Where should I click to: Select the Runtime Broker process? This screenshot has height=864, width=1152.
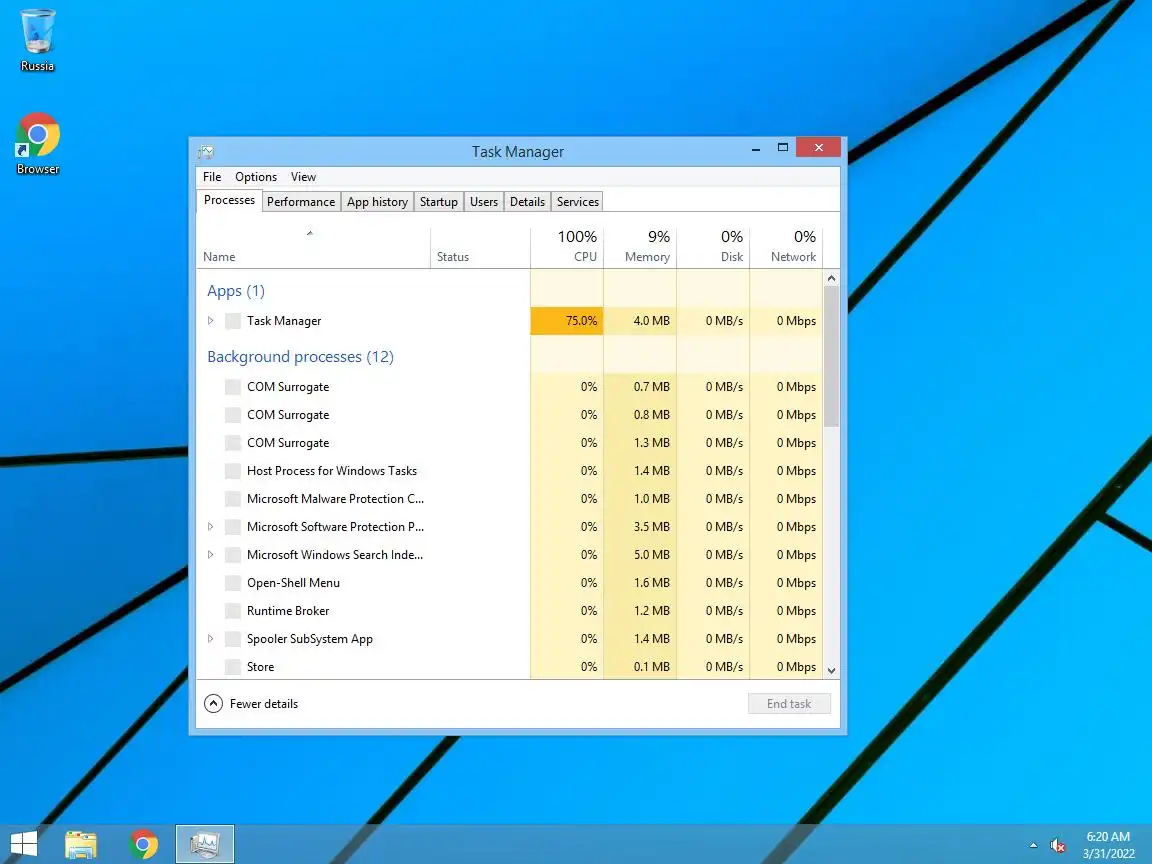509,611
